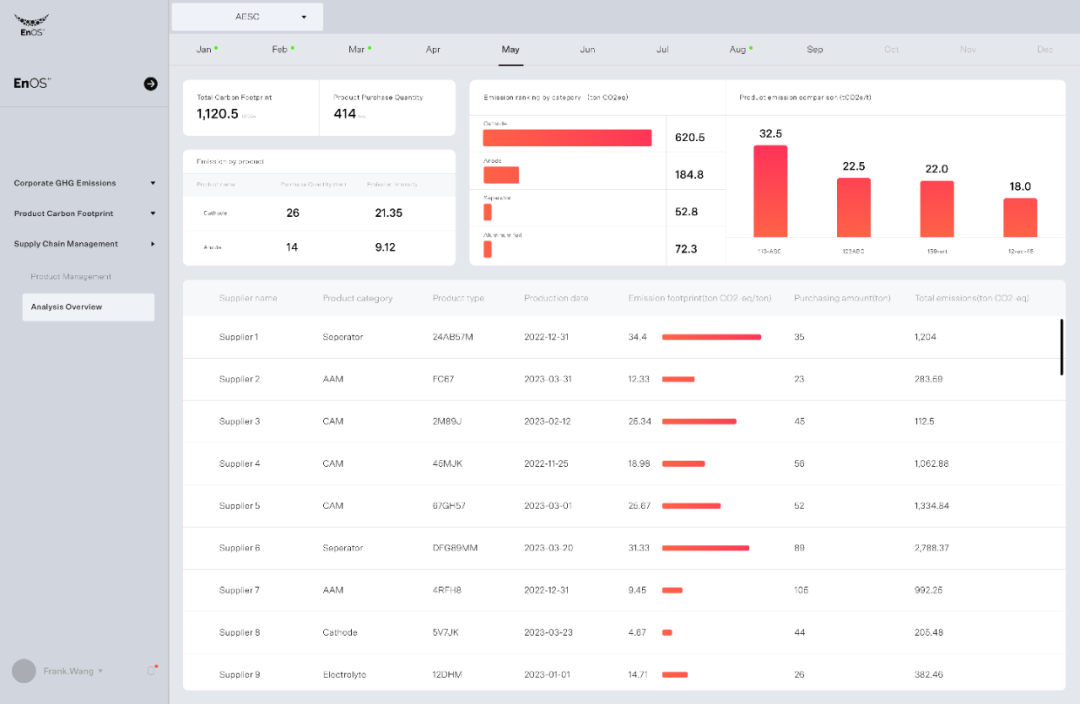Image resolution: width=1080 pixels, height=704 pixels.
Task: Open the Frank.Wang user dropdown arrow
Action: (100, 671)
